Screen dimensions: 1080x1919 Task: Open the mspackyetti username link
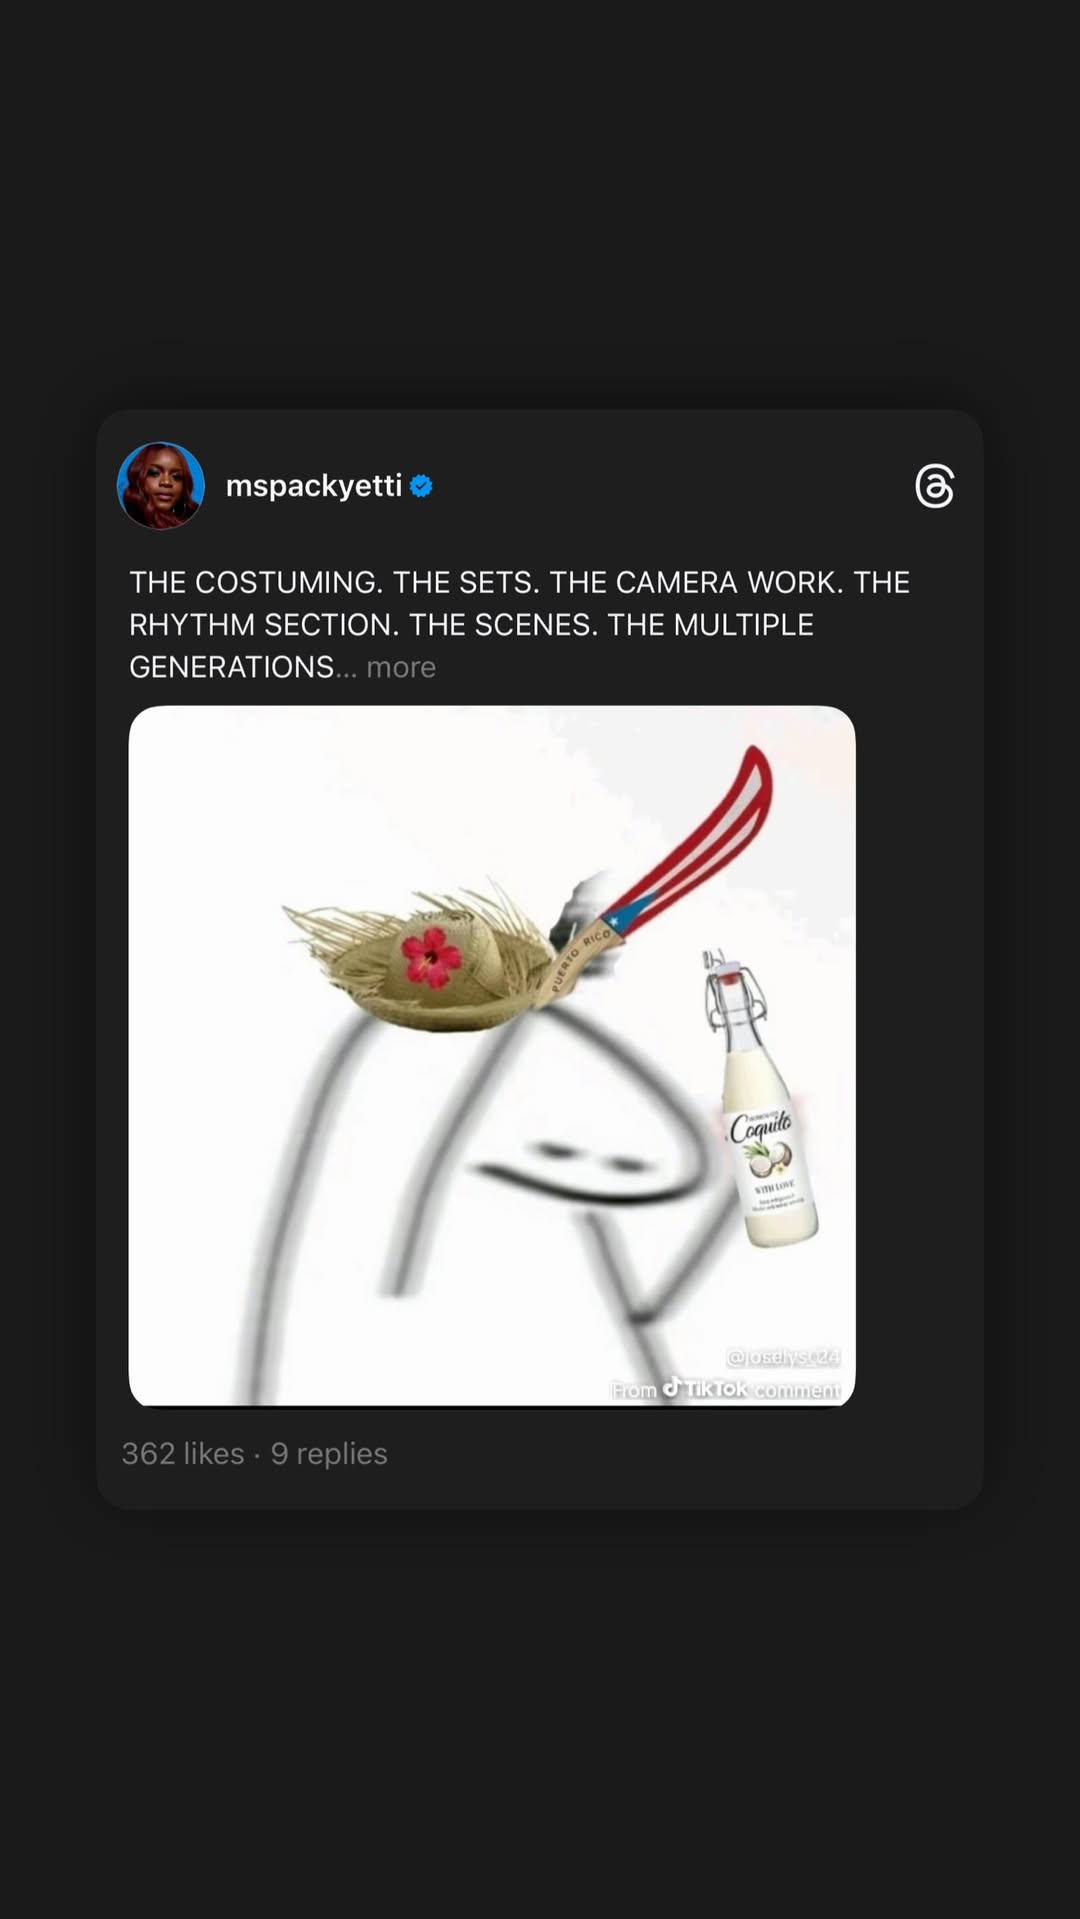point(314,486)
